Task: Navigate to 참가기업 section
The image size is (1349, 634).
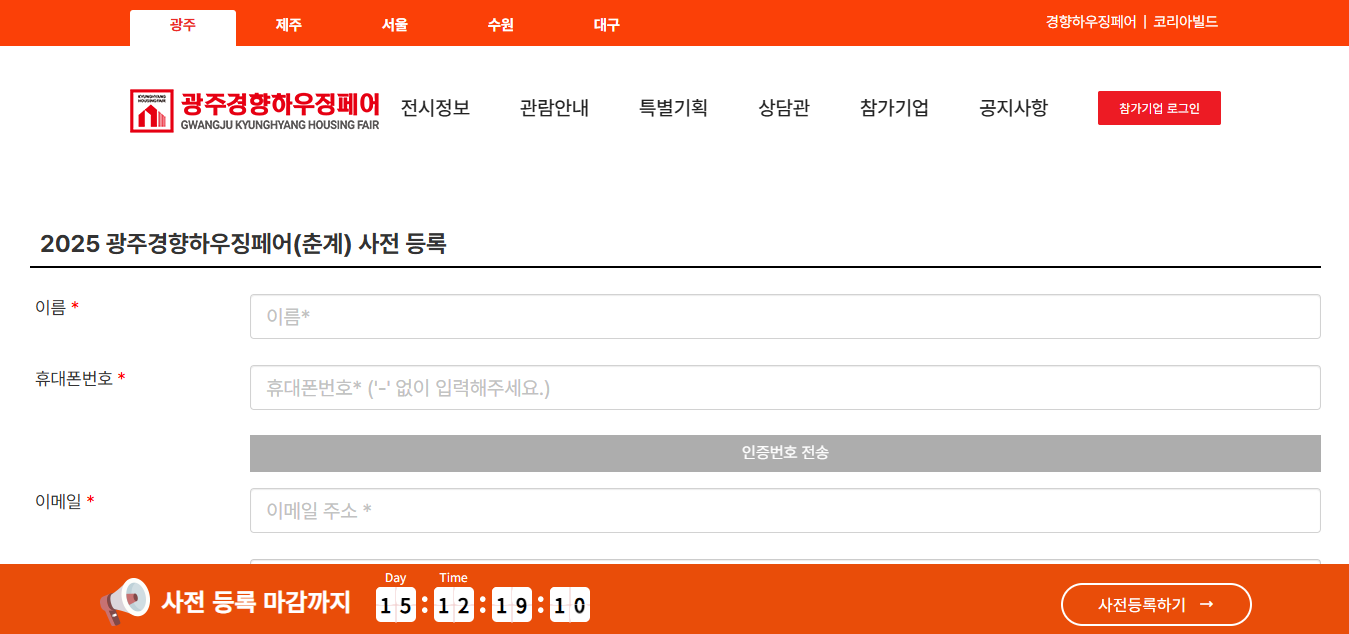Action: point(893,108)
